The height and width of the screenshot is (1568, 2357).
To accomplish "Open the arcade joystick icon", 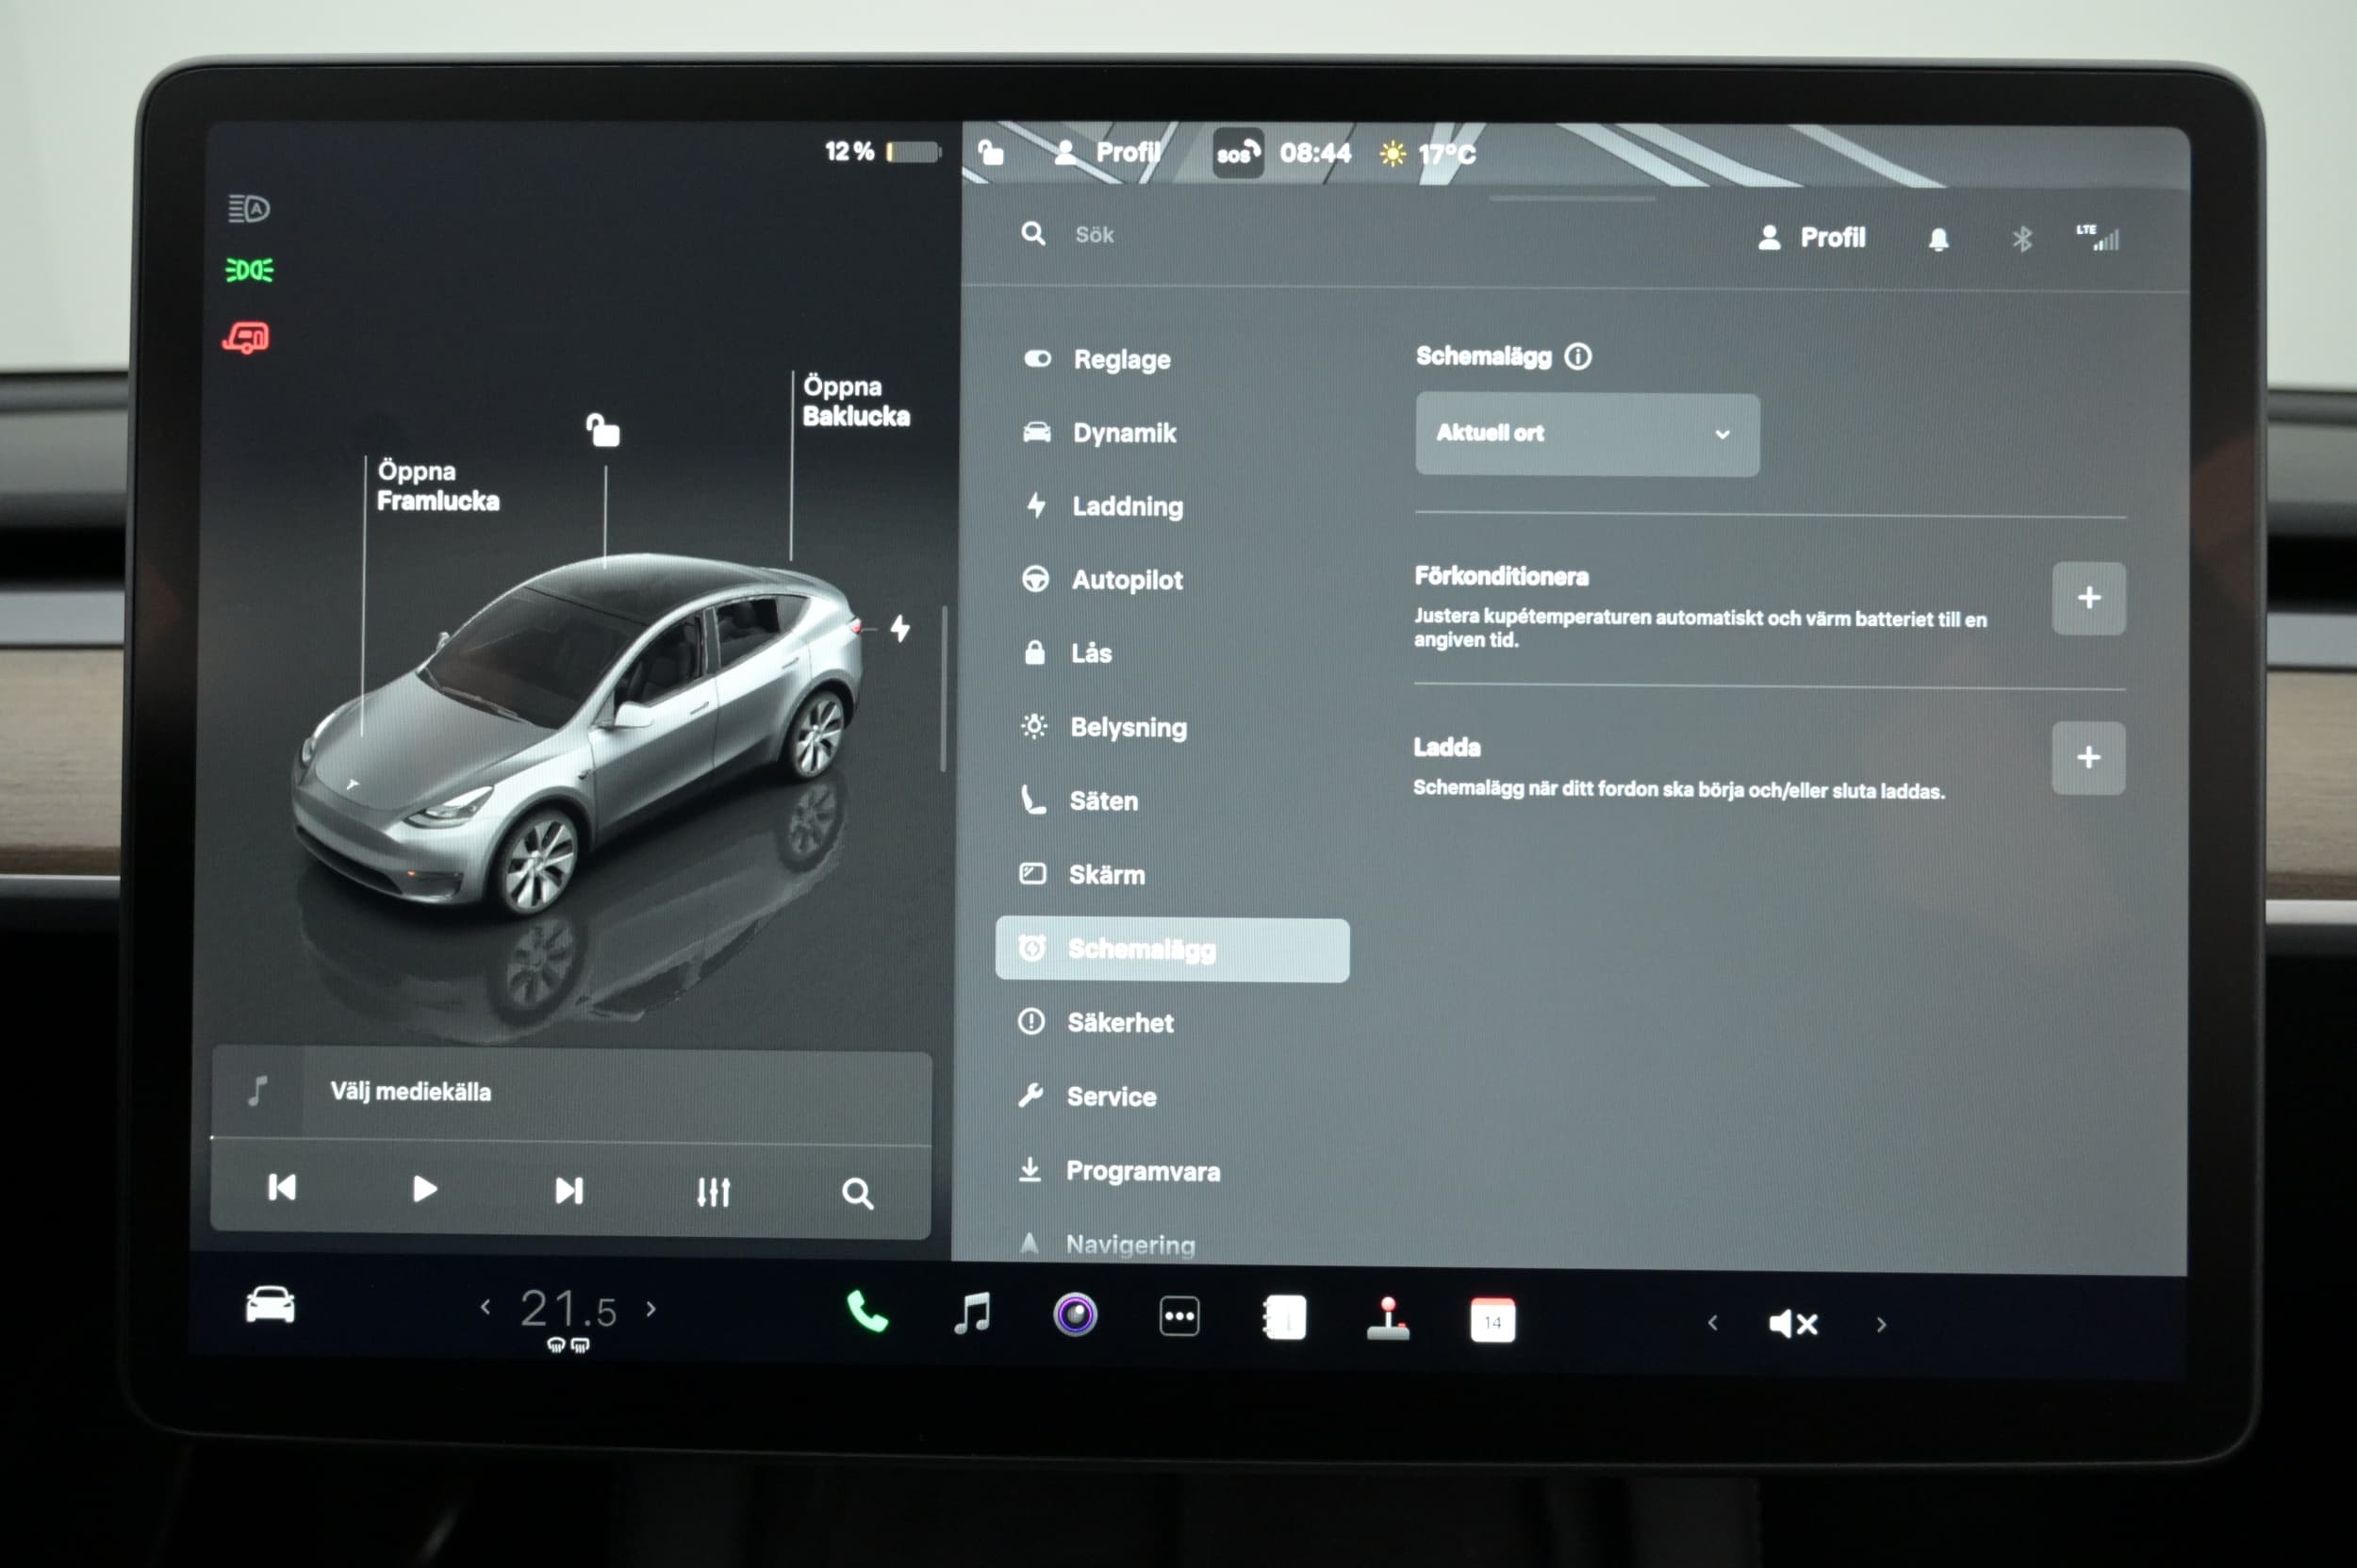I will pos(1388,1319).
